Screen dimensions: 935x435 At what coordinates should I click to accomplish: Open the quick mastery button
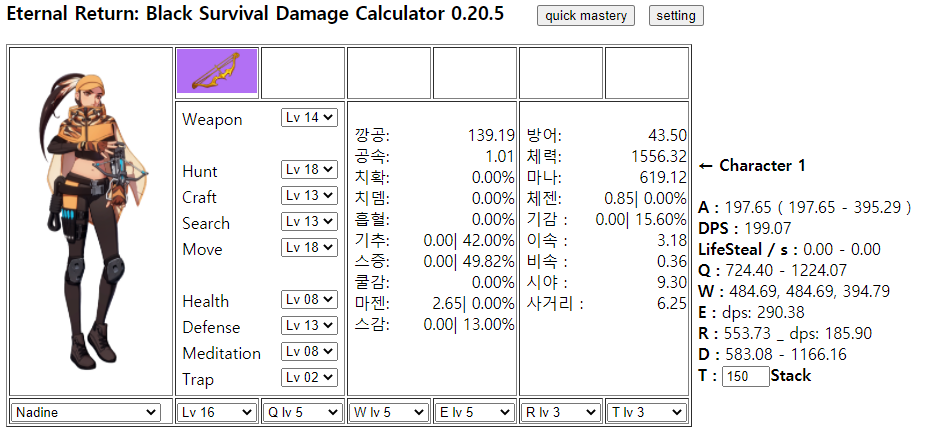(586, 16)
